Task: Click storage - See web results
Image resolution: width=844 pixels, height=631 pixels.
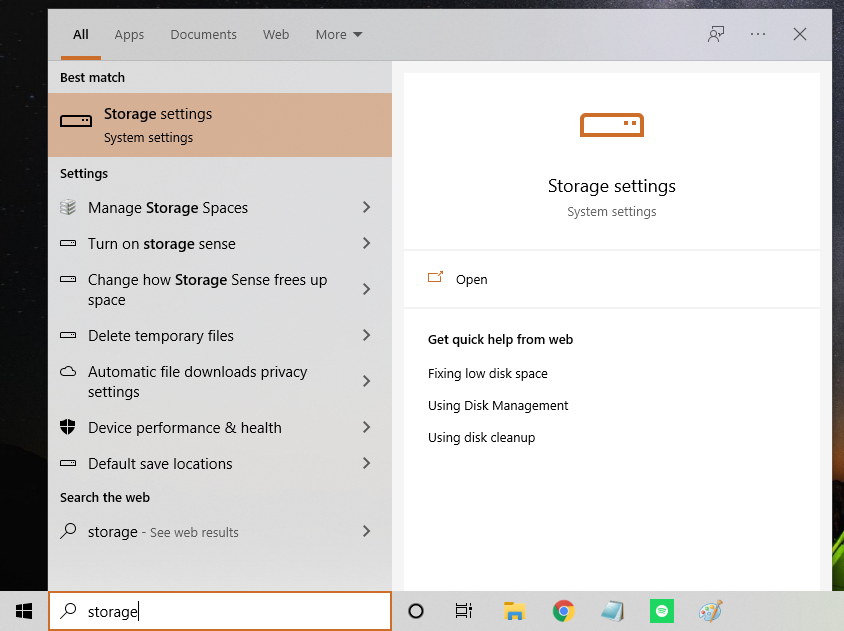Action: point(220,532)
